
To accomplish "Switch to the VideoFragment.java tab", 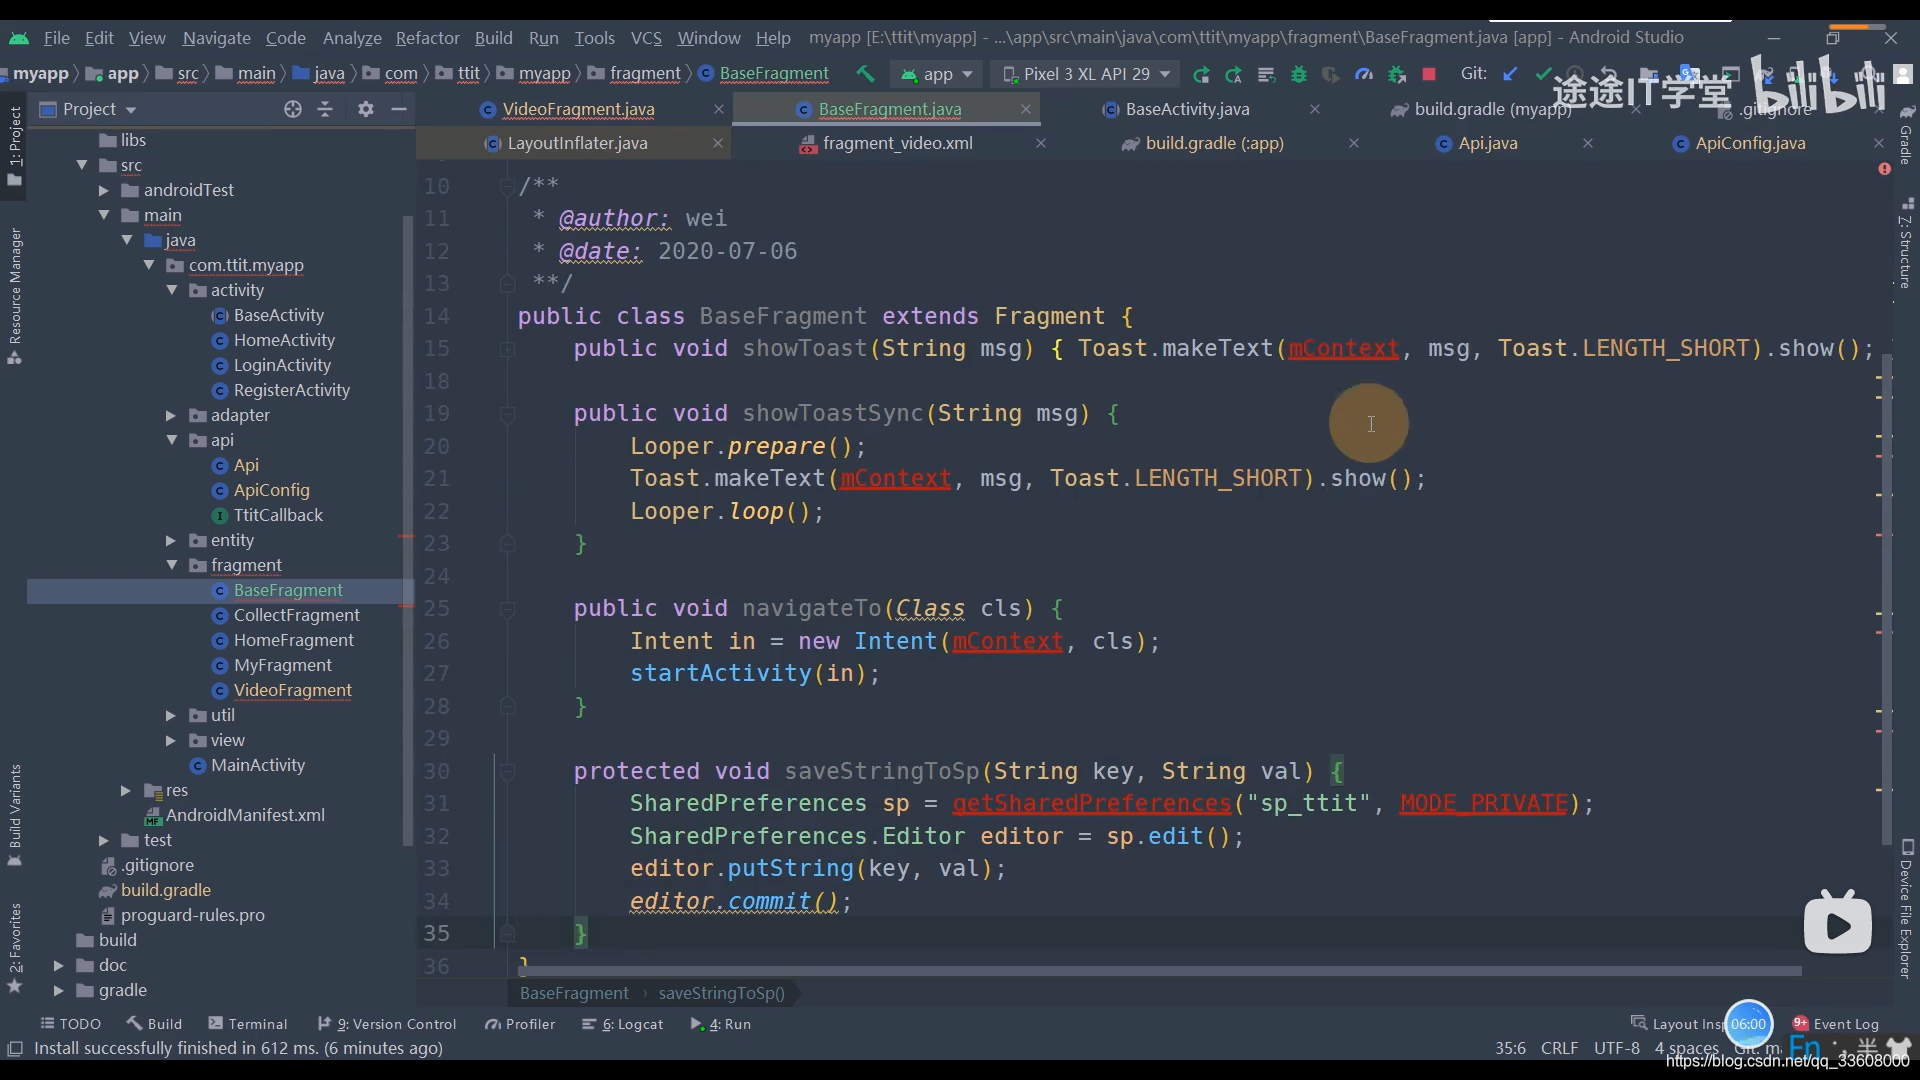I will (578, 109).
